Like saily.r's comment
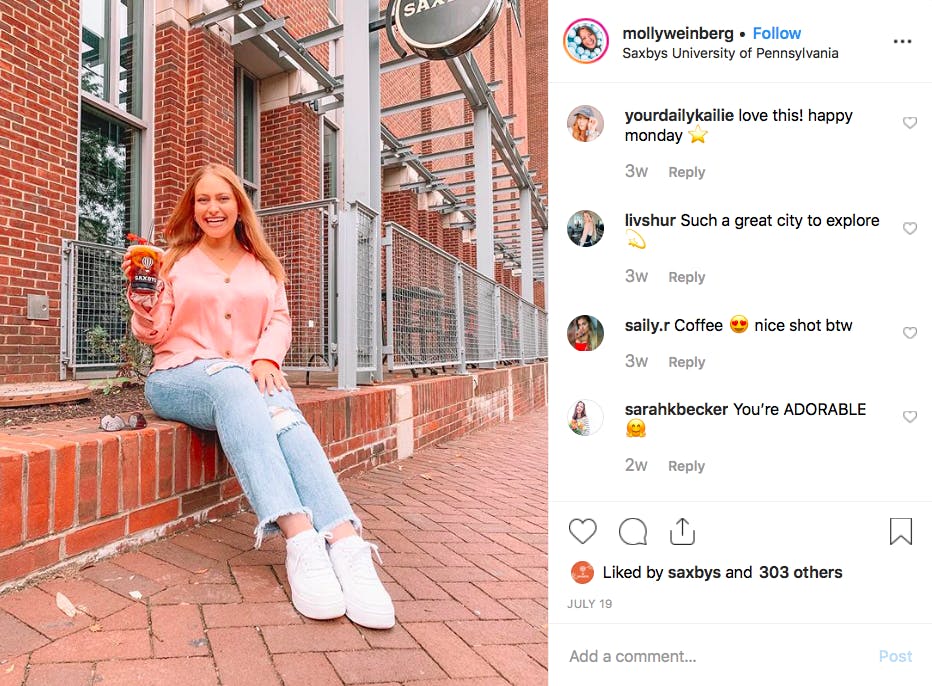The image size is (932, 686). (910, 332)
